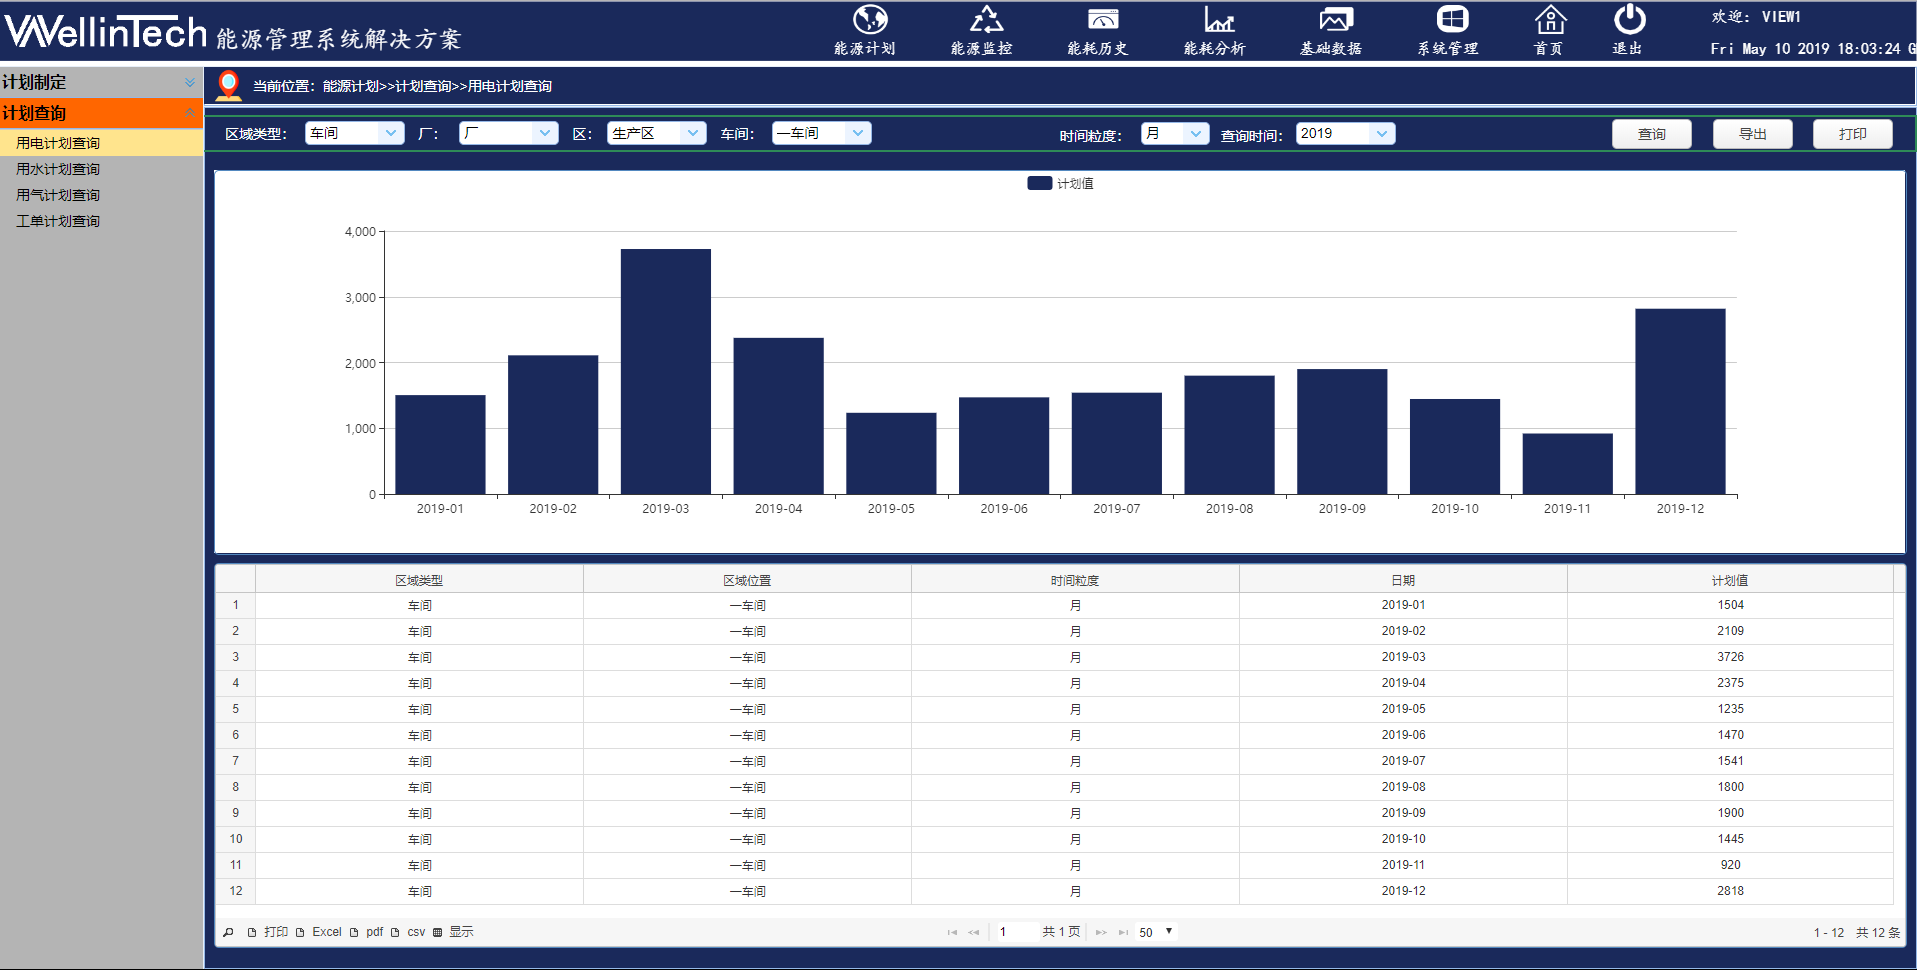The height and width of the screenshot is (970, 1917).
Task: Click the 查询 button
Action: 1651,134
